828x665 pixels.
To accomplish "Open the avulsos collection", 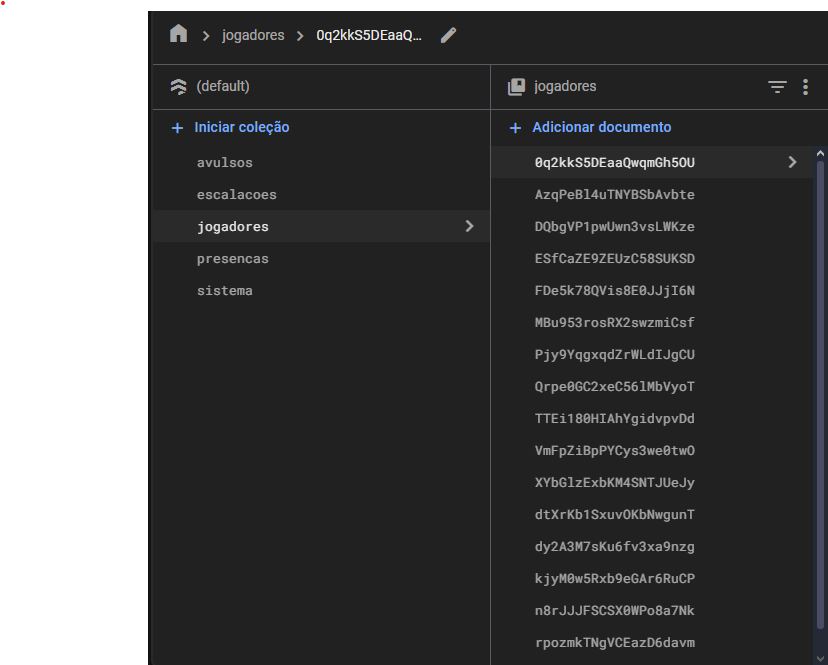I will (225, 163).
